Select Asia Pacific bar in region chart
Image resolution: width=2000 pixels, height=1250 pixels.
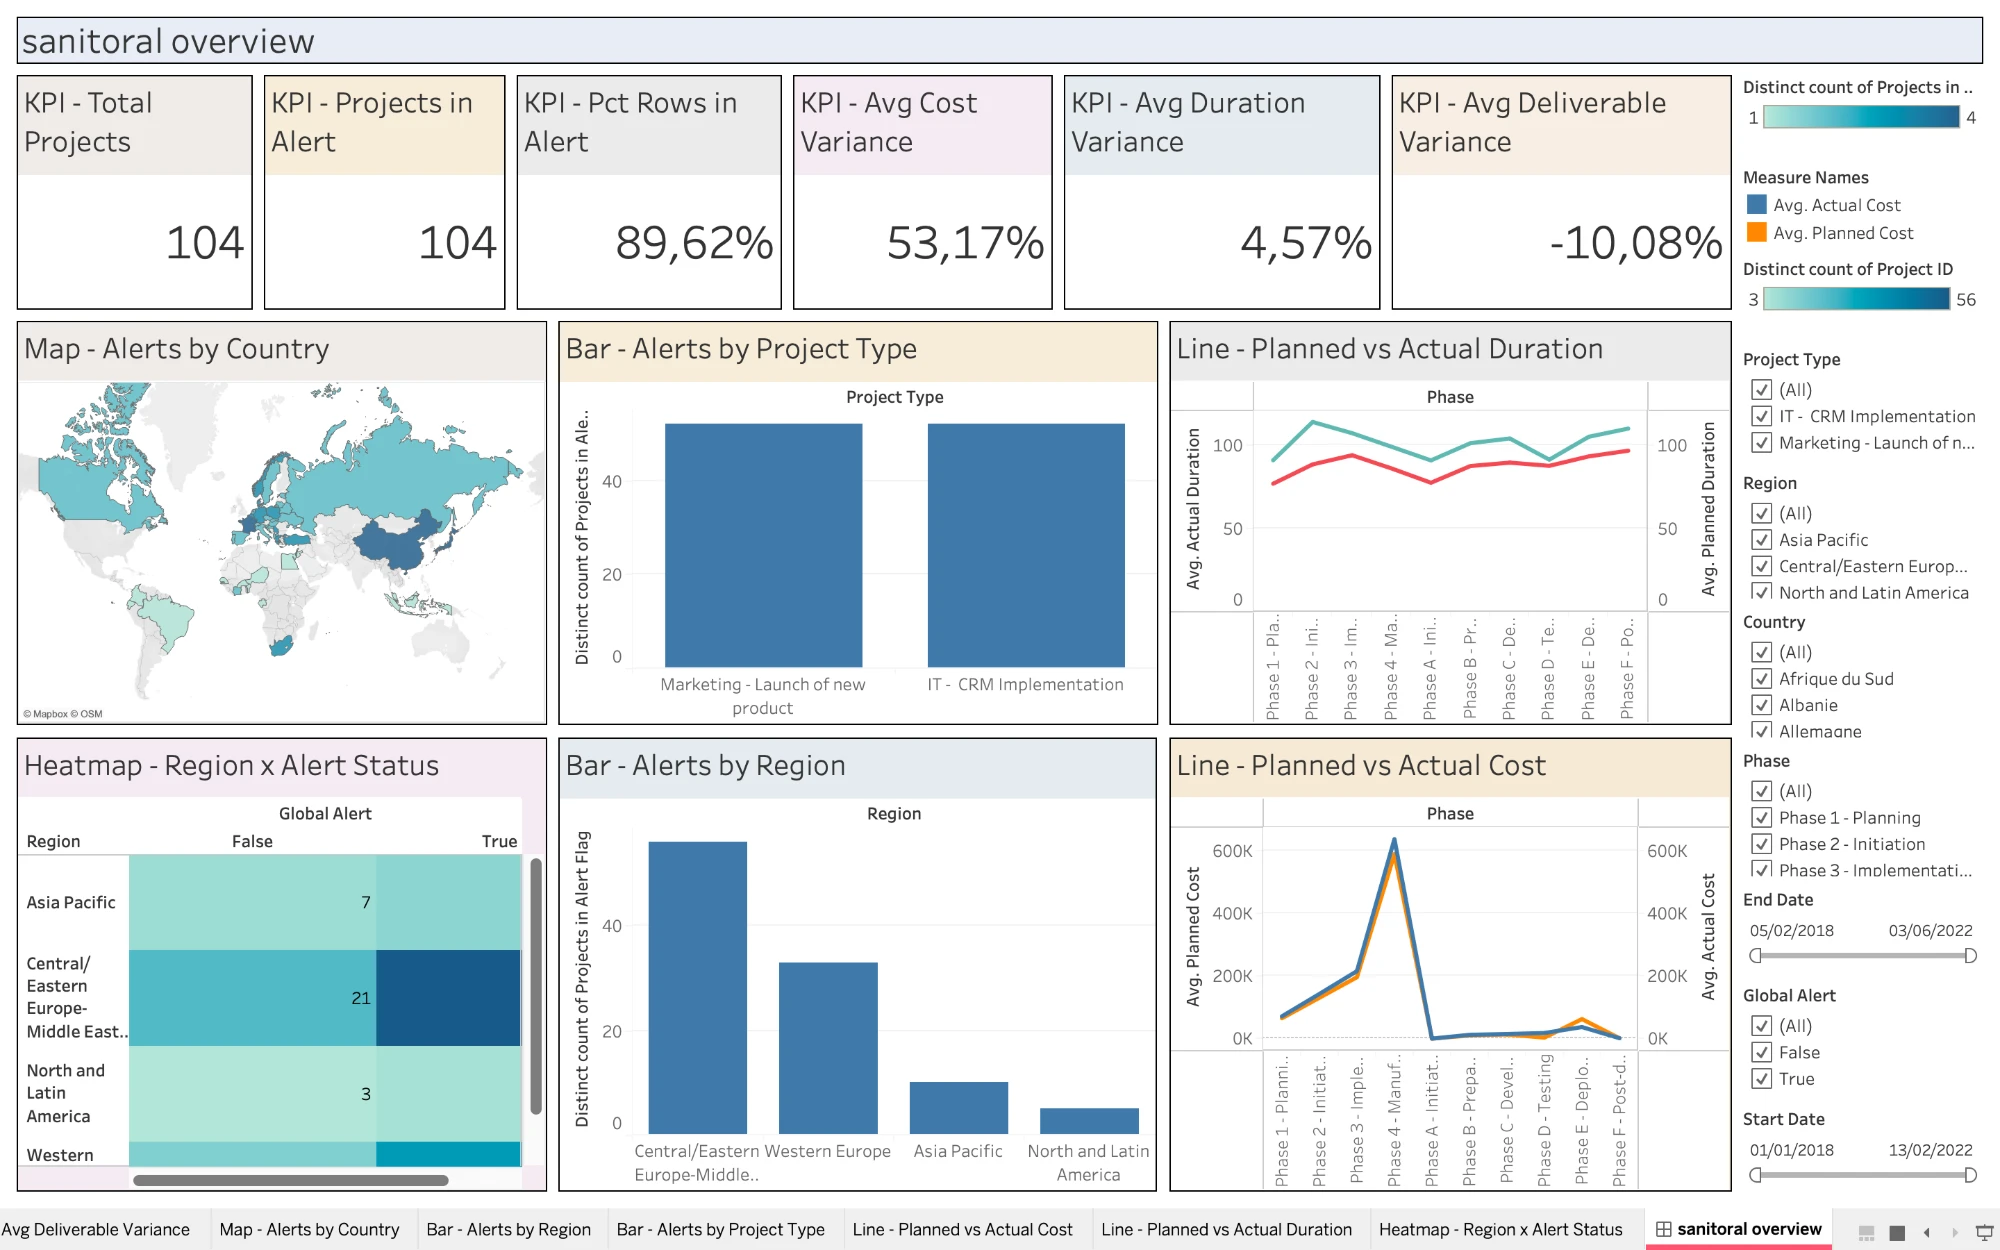(958, 1107)
